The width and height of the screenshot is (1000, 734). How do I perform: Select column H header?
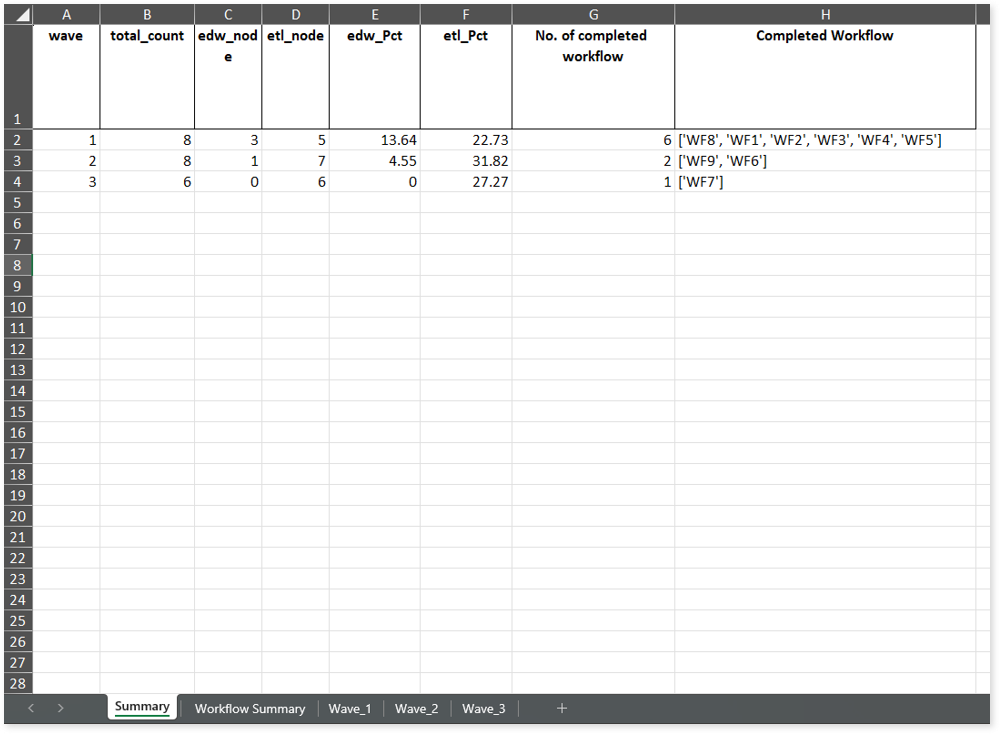825,15
